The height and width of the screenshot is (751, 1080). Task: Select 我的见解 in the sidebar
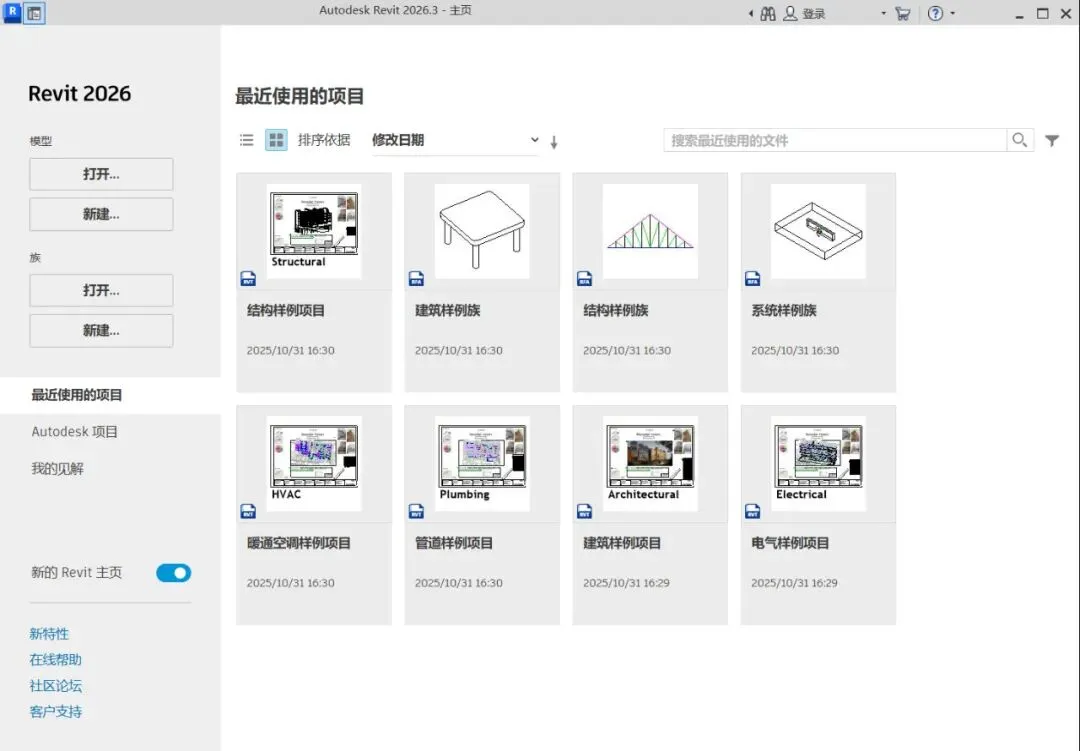[57, 469]
